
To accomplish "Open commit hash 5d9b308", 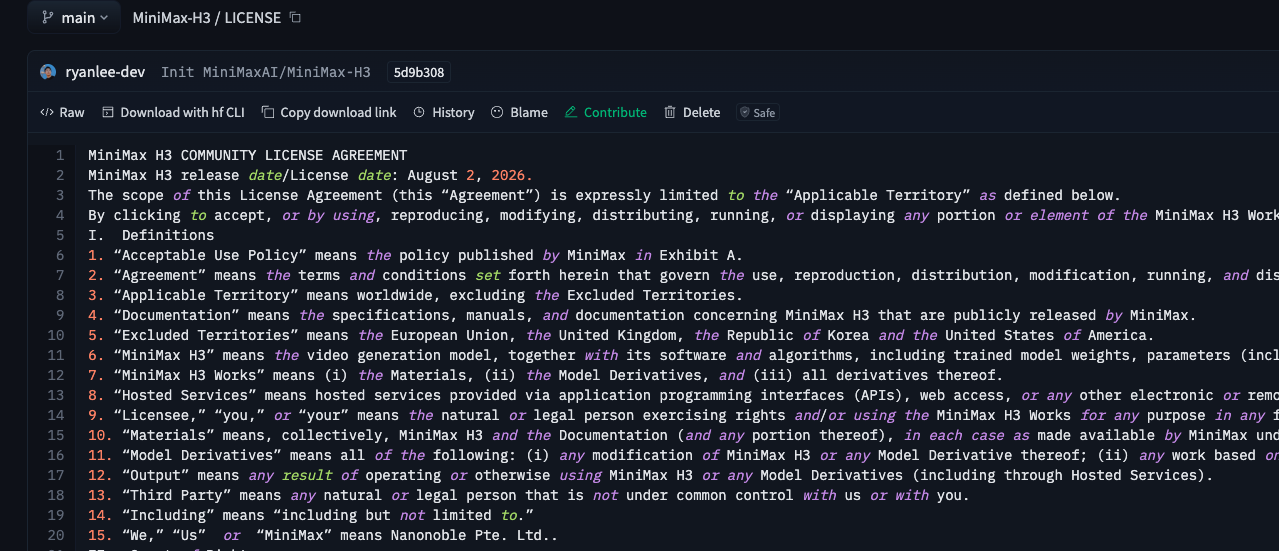I will tap(420, 72).
